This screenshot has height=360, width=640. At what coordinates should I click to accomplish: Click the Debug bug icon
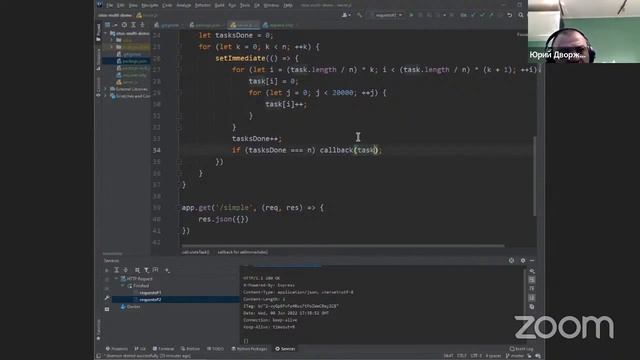(420, 15)
